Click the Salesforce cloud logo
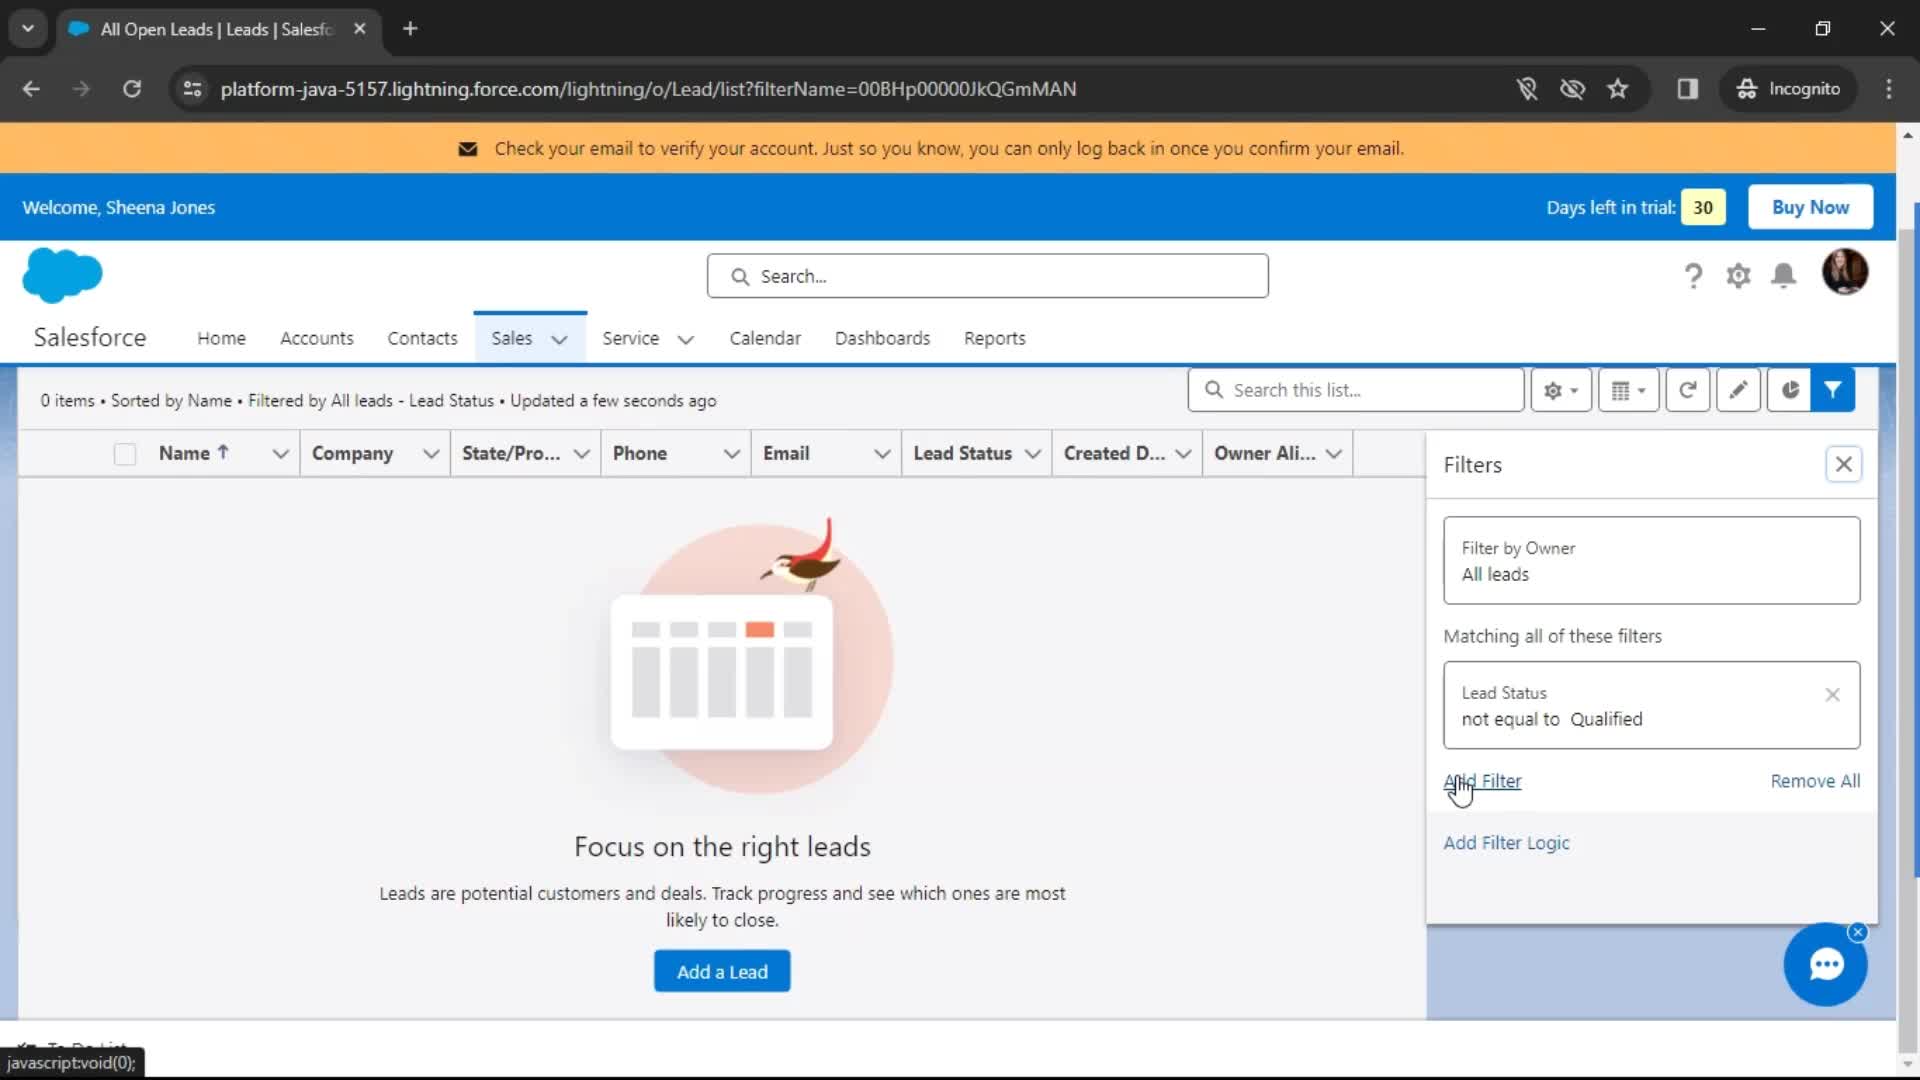 coord(62,275)
